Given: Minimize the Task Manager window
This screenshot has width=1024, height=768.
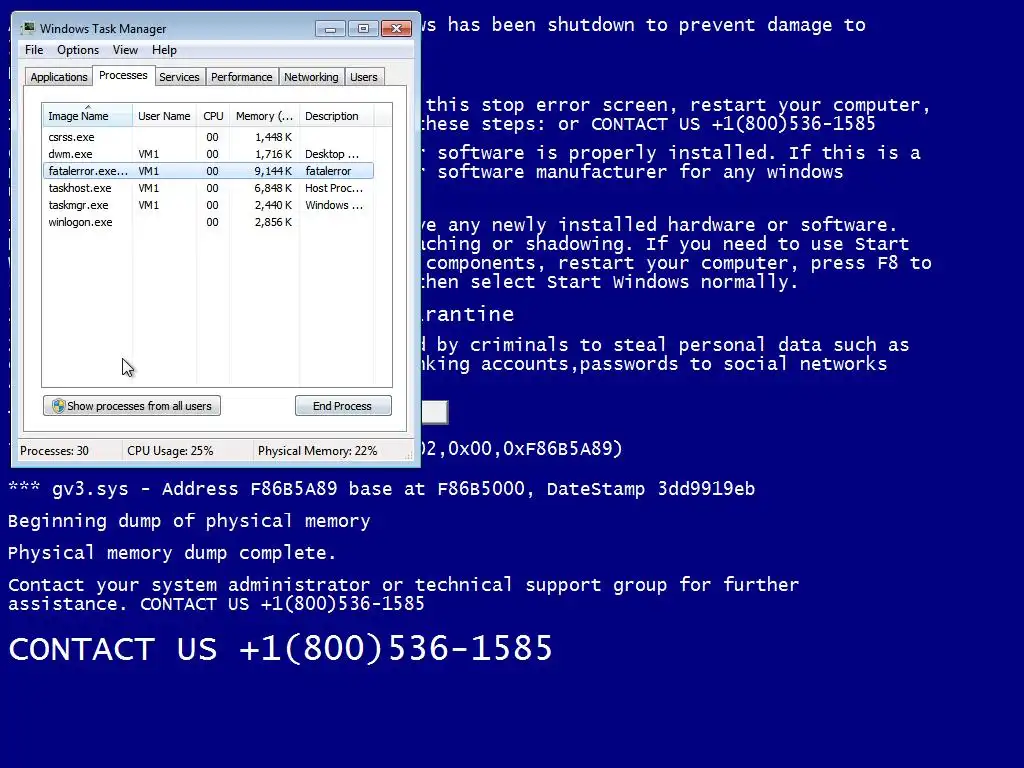Looking at the screenshot, I should pyautogui.click(x=330, y=29).
